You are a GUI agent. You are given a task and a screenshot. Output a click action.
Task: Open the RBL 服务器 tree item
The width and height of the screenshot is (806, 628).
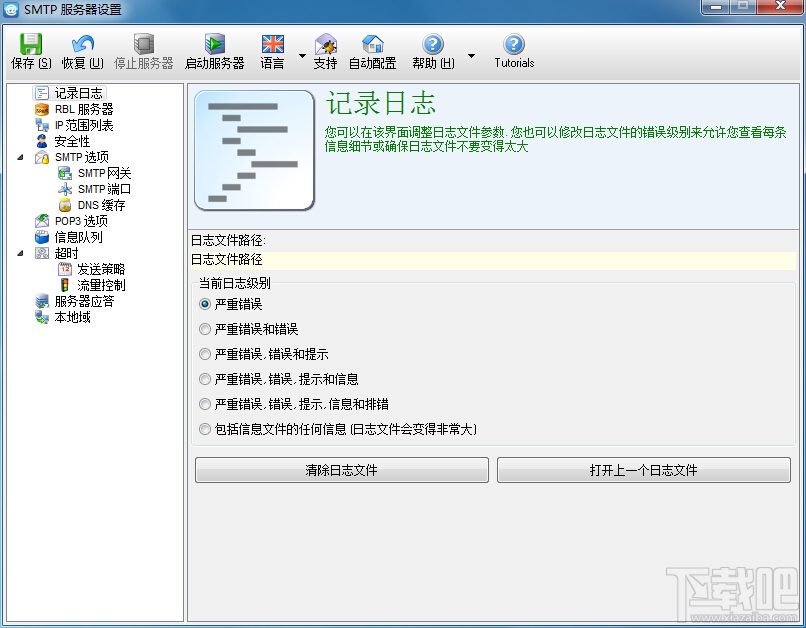(84, 109)
